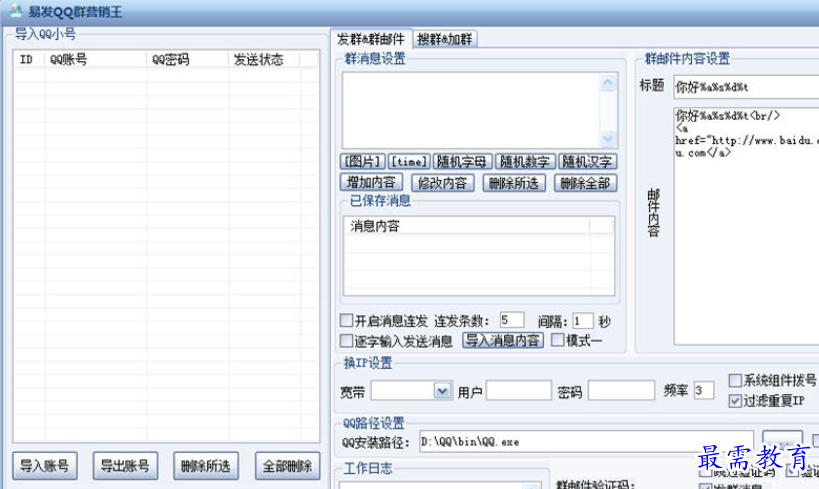Click the 修改内容 button
The width and height of the screenshot is (819, 489).
click(442, 182)
